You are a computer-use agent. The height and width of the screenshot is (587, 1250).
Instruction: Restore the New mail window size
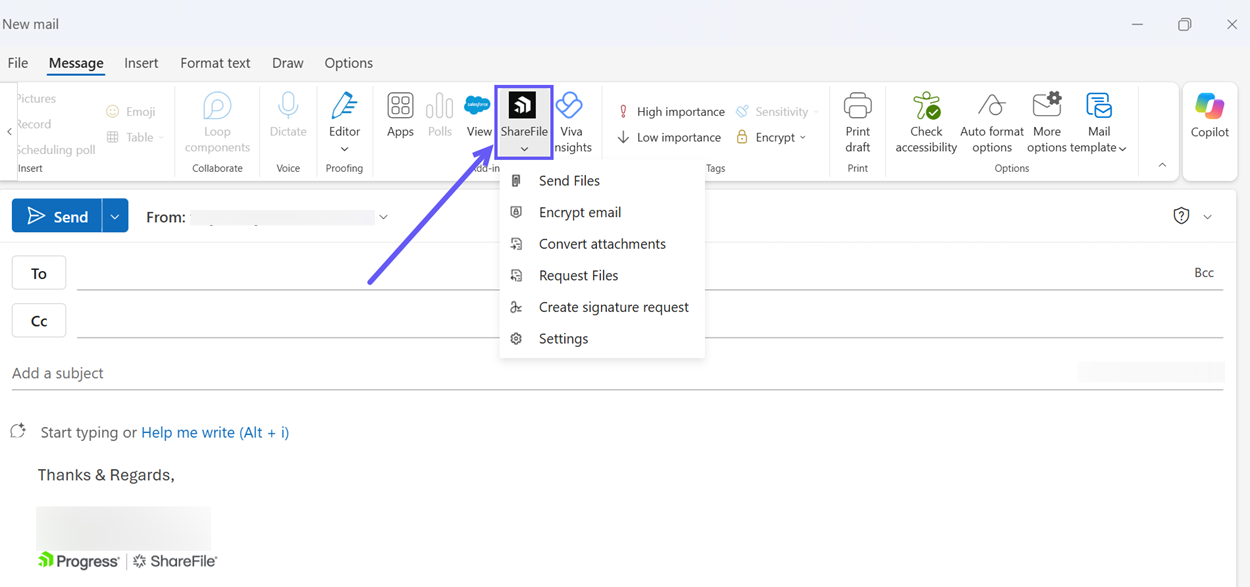click(1184, 24)
